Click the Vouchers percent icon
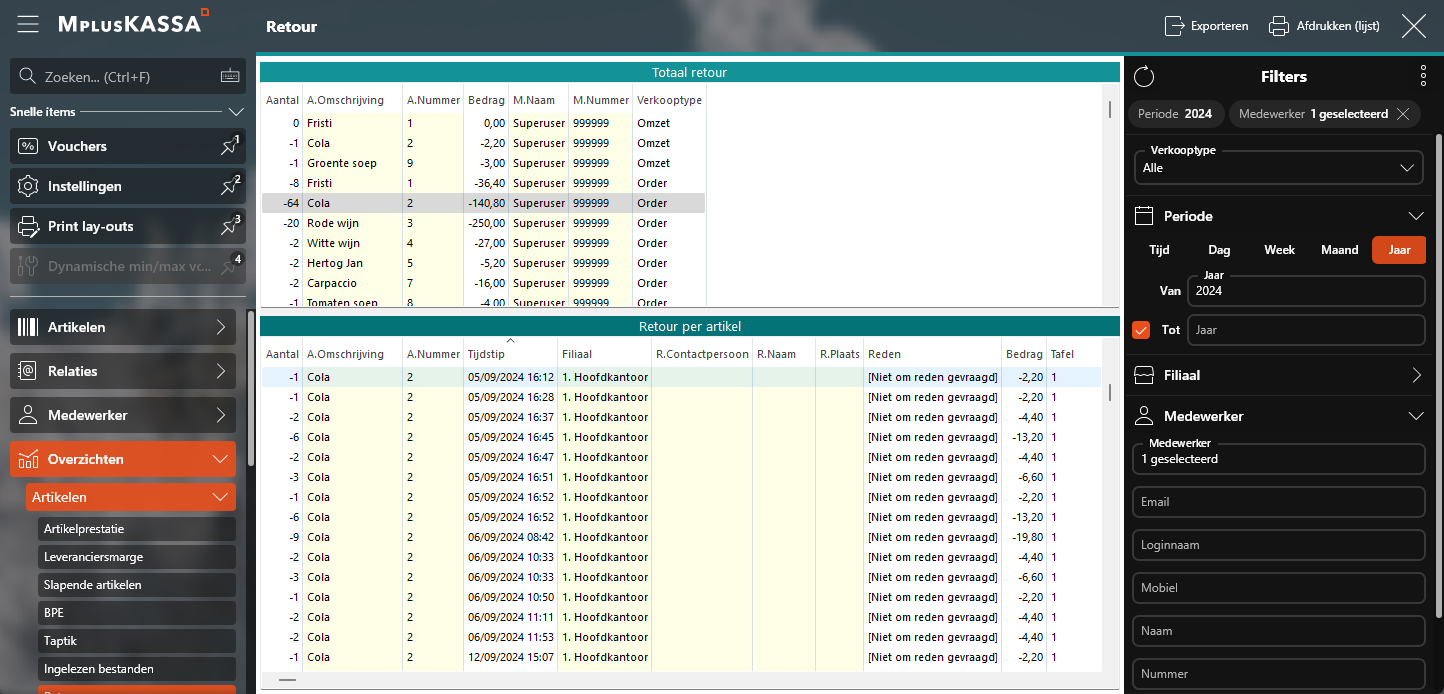1444x694 pixels. (x=29, y=146)
